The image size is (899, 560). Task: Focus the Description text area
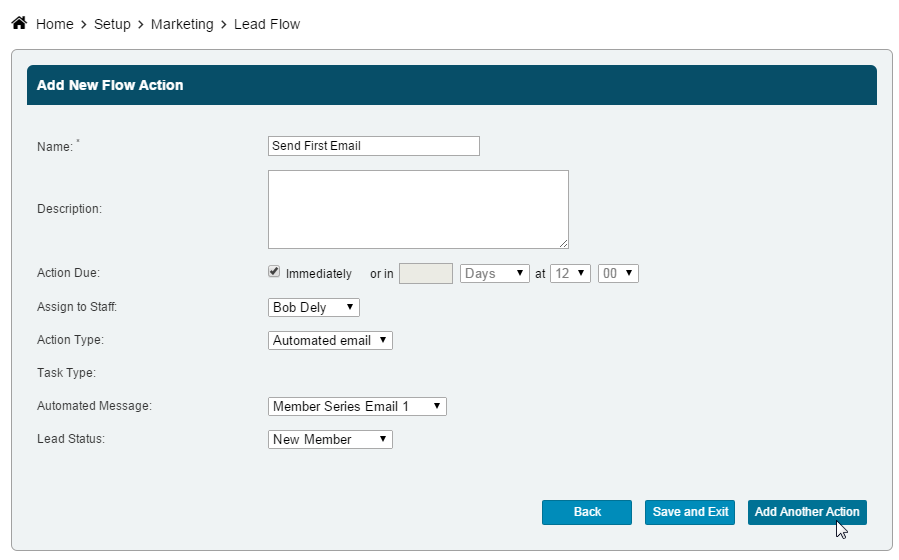pos(417,209)
